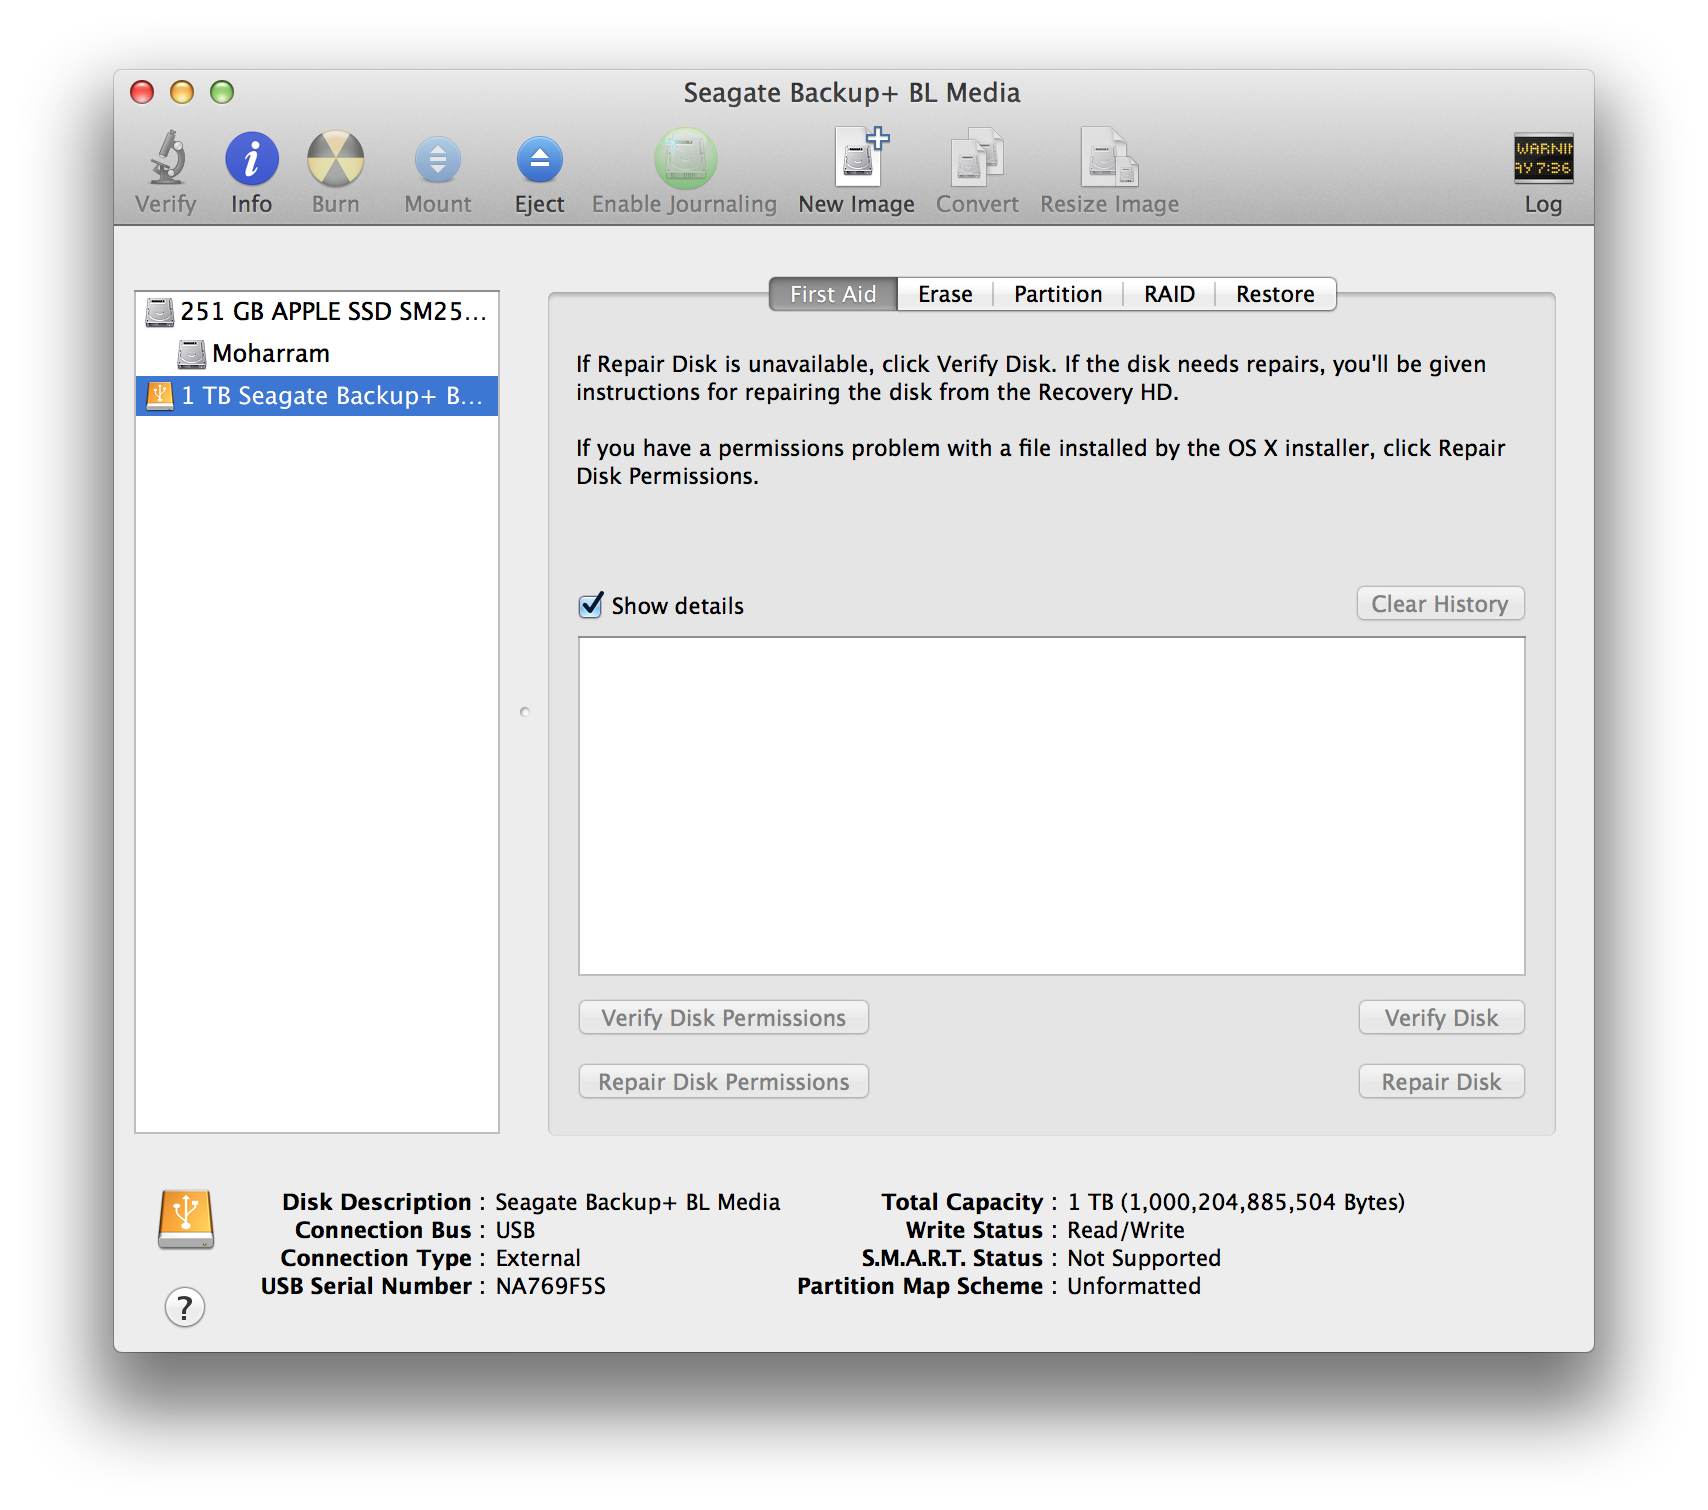Image resolution: width=1708 pixels, height=1510 pixels.
Task: Zoom the window with the green button
Action: tap(222, 92)
